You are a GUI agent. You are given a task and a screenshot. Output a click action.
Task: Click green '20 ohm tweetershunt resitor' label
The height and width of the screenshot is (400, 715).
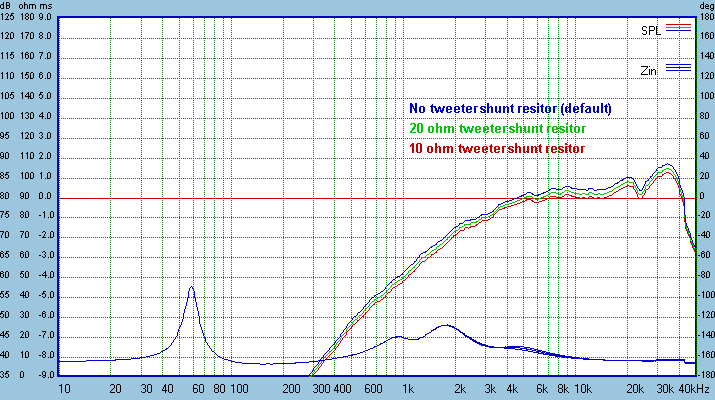tap(498, 128)
